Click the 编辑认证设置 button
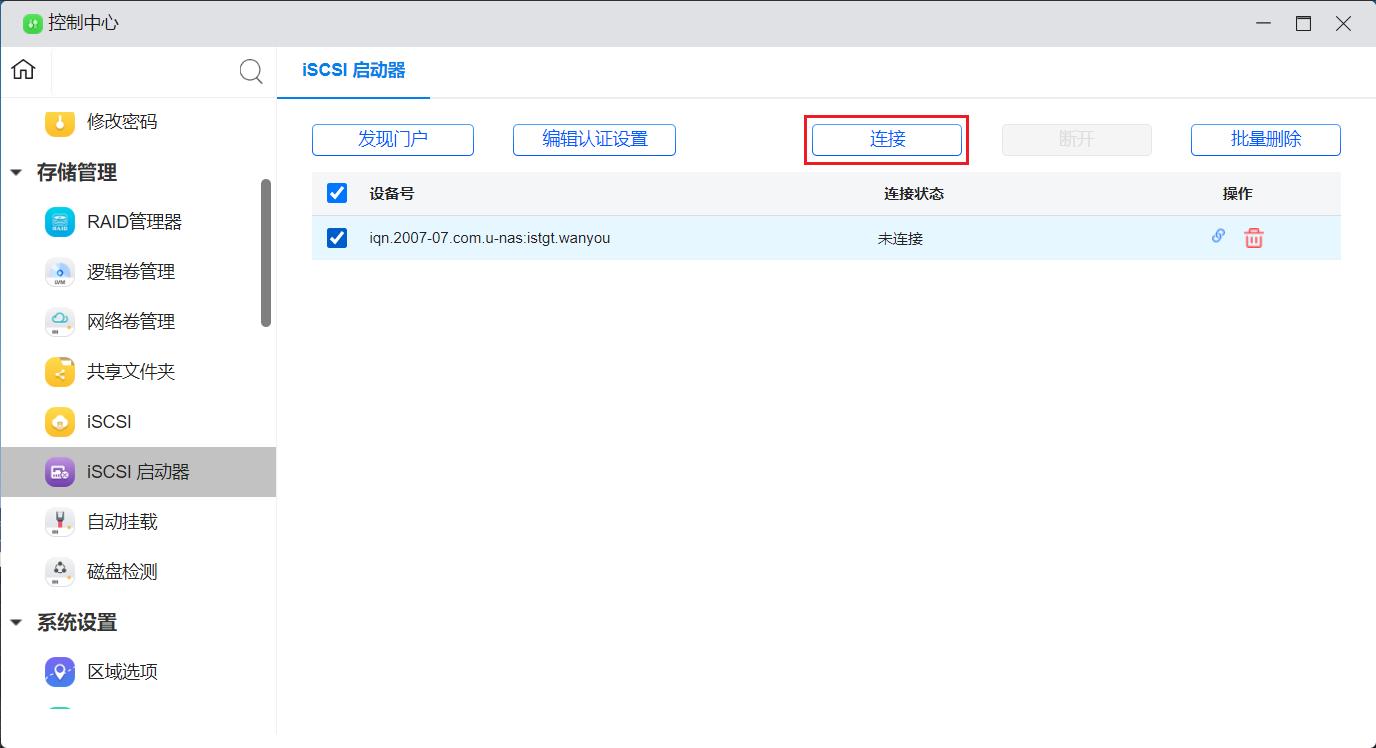 click(594, 140)
